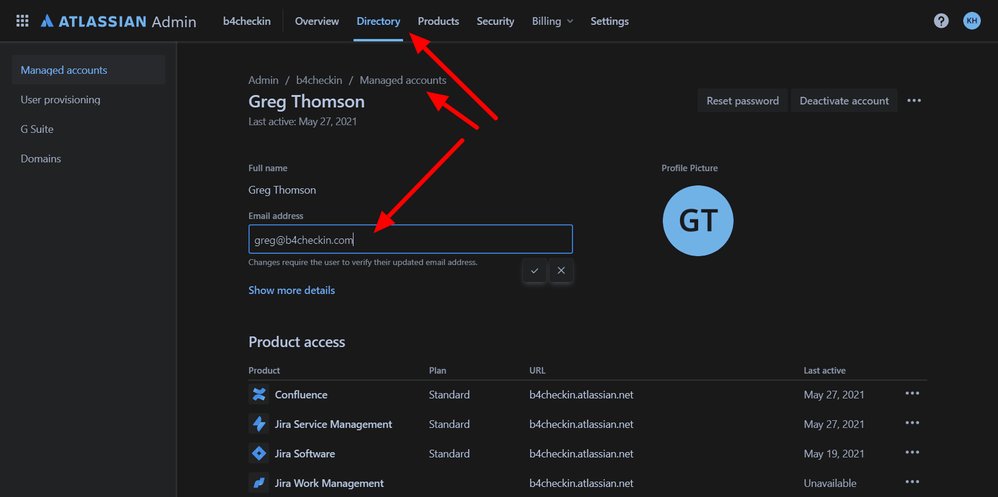
Task: Click the Admin breadcrumb link
Action: click(264, 80)
